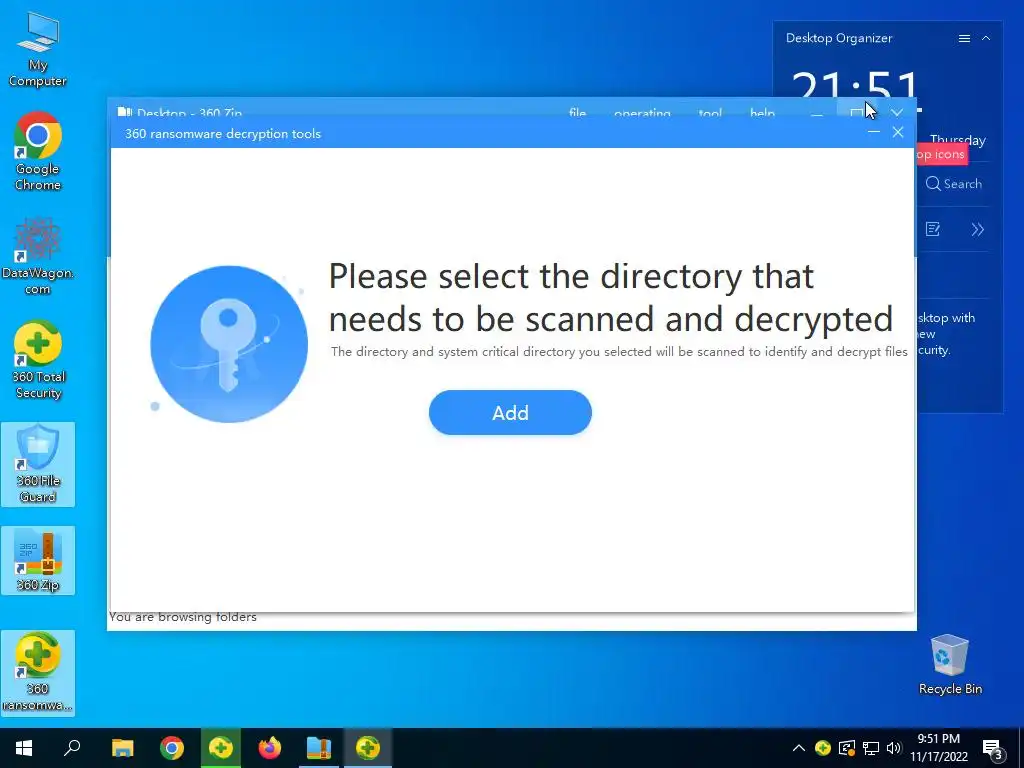Open the help menu in 360 Zip window
Image resolution: width=1024 pixels, height=768 pixels.
click(x=762, y=112)
